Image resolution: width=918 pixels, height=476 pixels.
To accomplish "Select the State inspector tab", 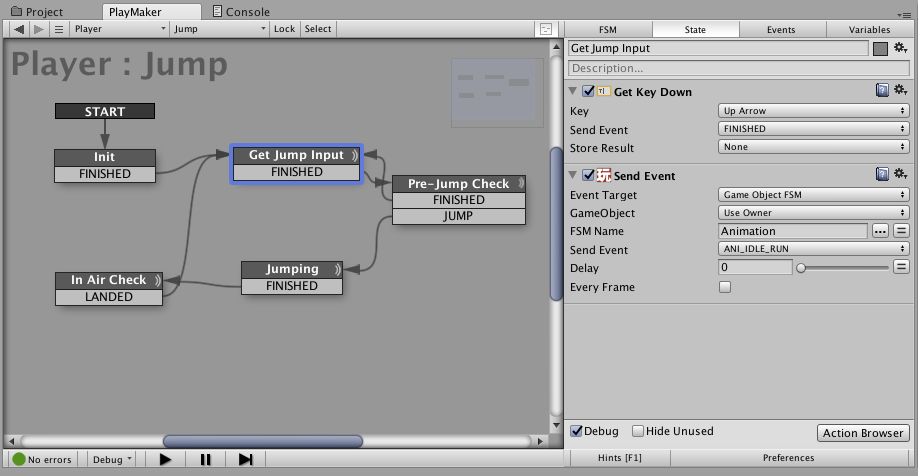I will coord(695,29).
